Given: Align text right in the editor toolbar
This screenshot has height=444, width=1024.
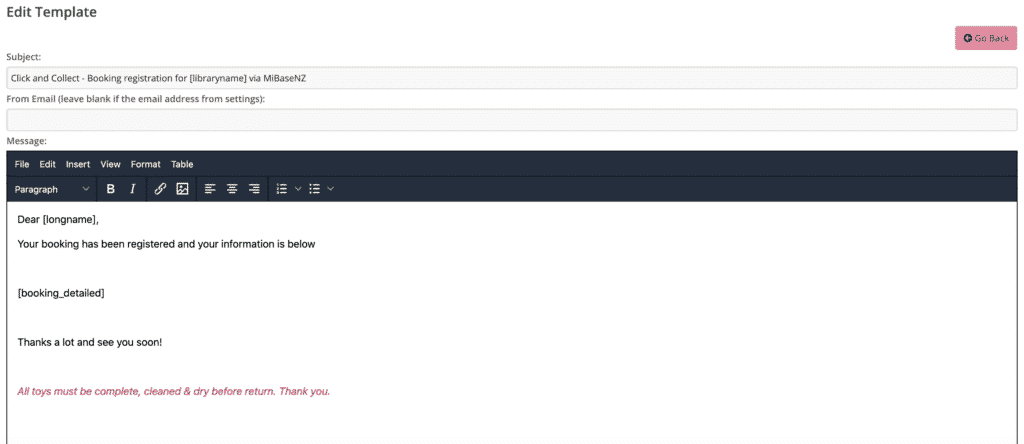Looking at the screenshot, I should (x=254, y=189).
